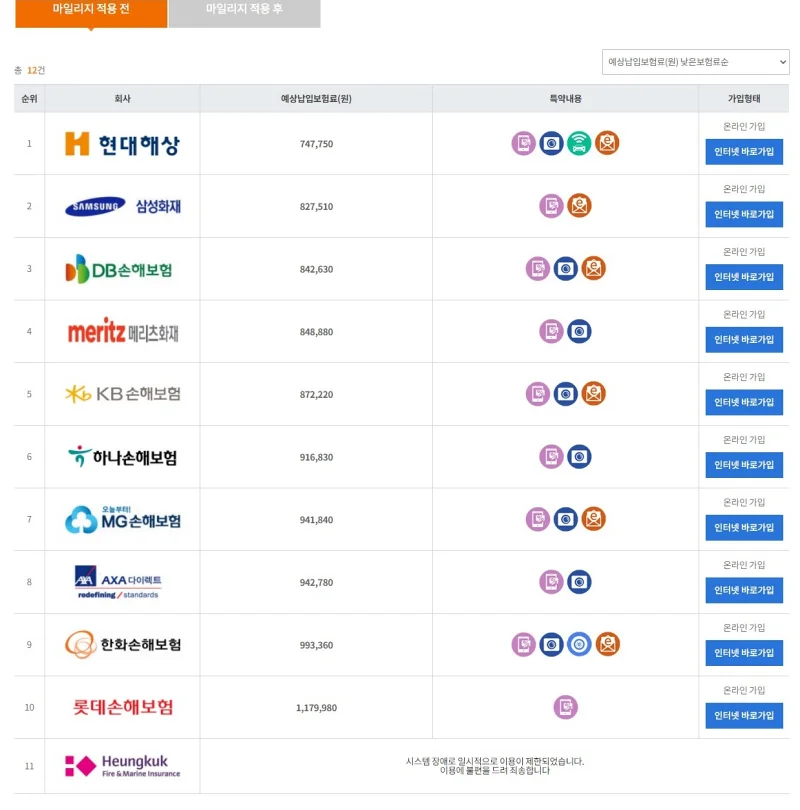
Task: Click the 하나손해보험 logo
Action: click(x=122, y=457)
